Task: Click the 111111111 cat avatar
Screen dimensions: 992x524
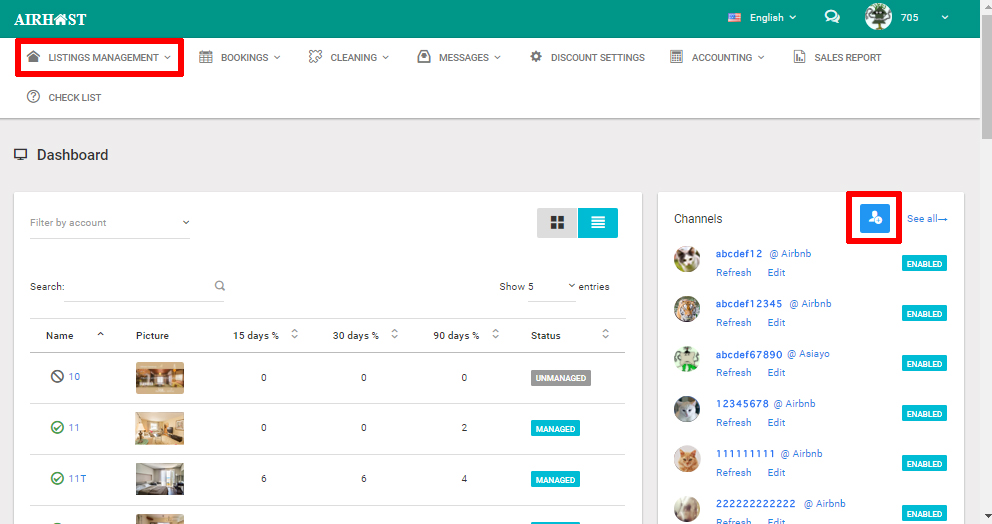Action: (x=687, y=459)
